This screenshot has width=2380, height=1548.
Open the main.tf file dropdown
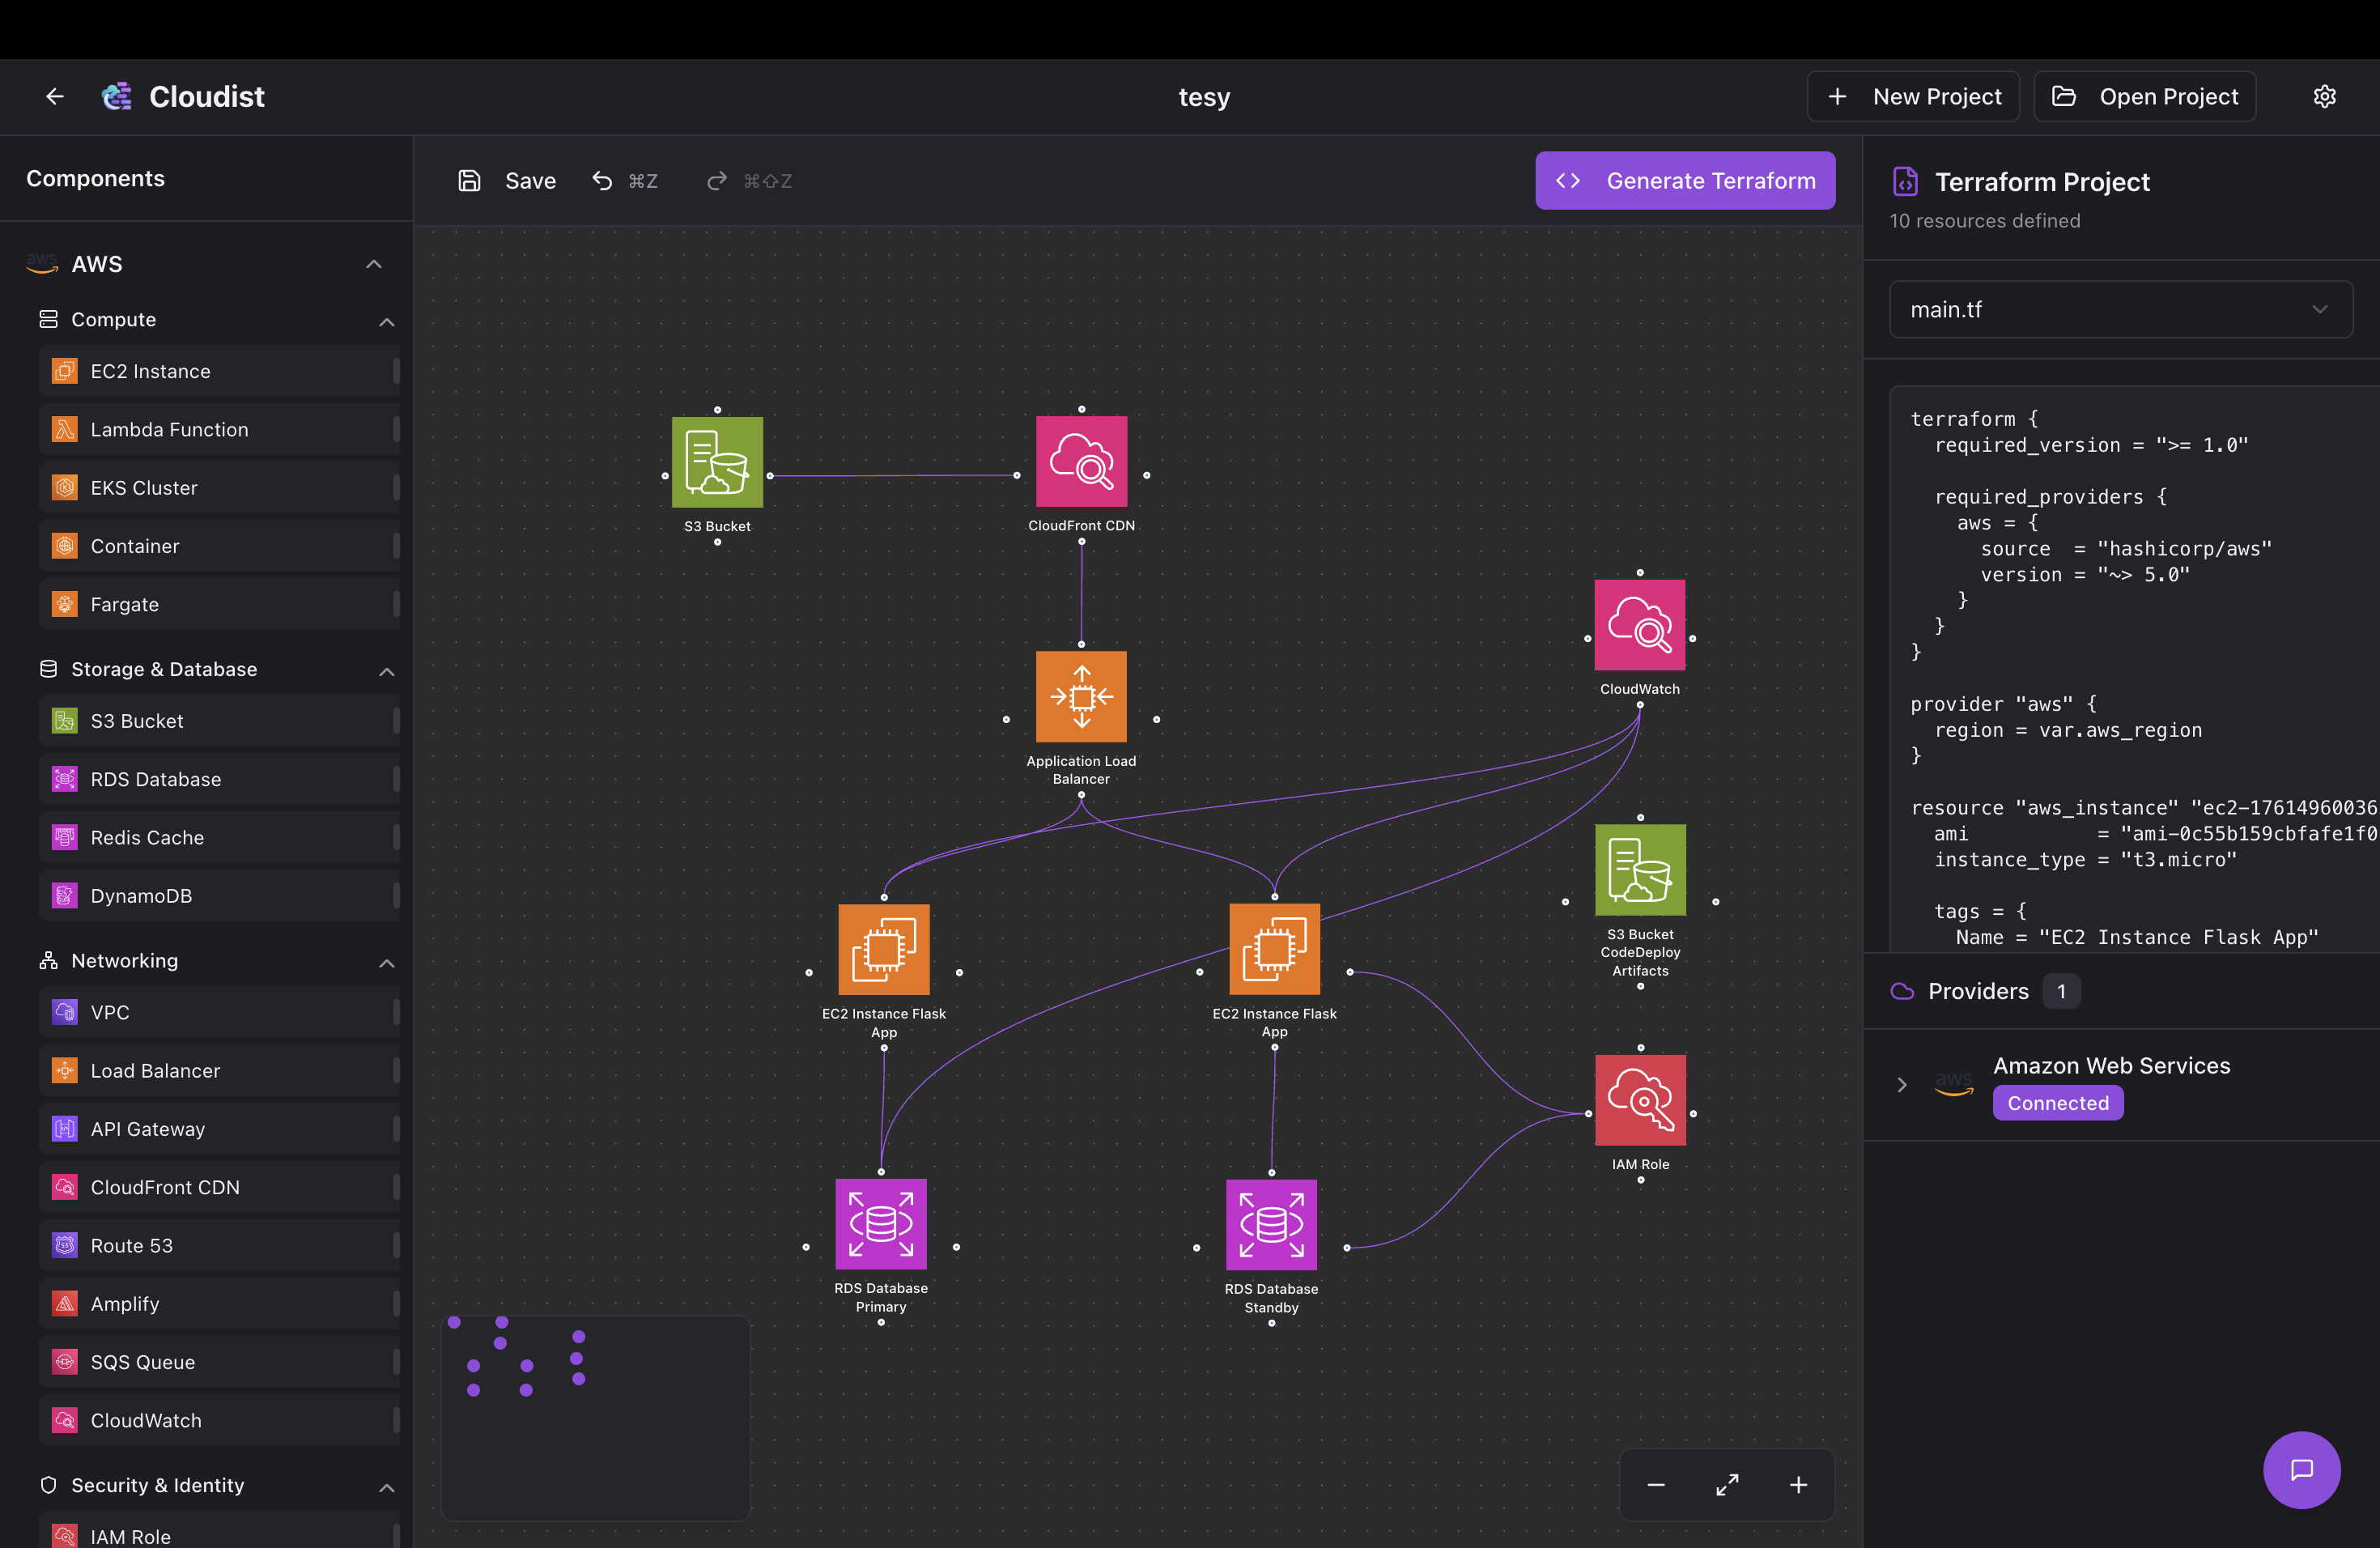pyautogui.click(x=2120, y=310)
